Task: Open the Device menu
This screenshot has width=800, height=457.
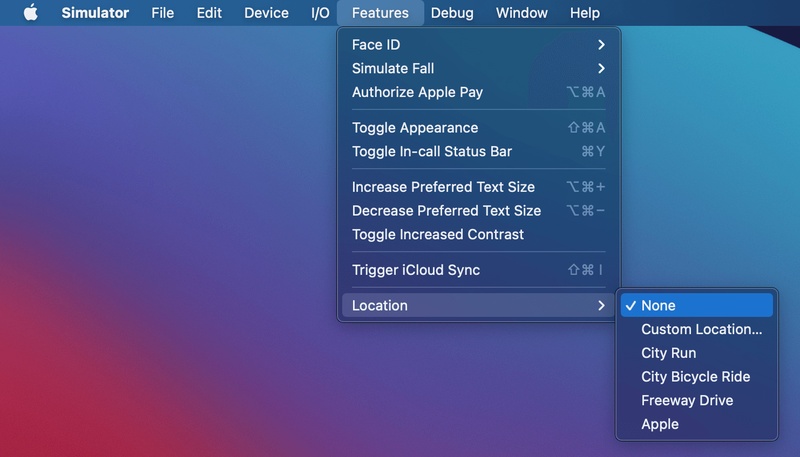Action: click(266, 13)
